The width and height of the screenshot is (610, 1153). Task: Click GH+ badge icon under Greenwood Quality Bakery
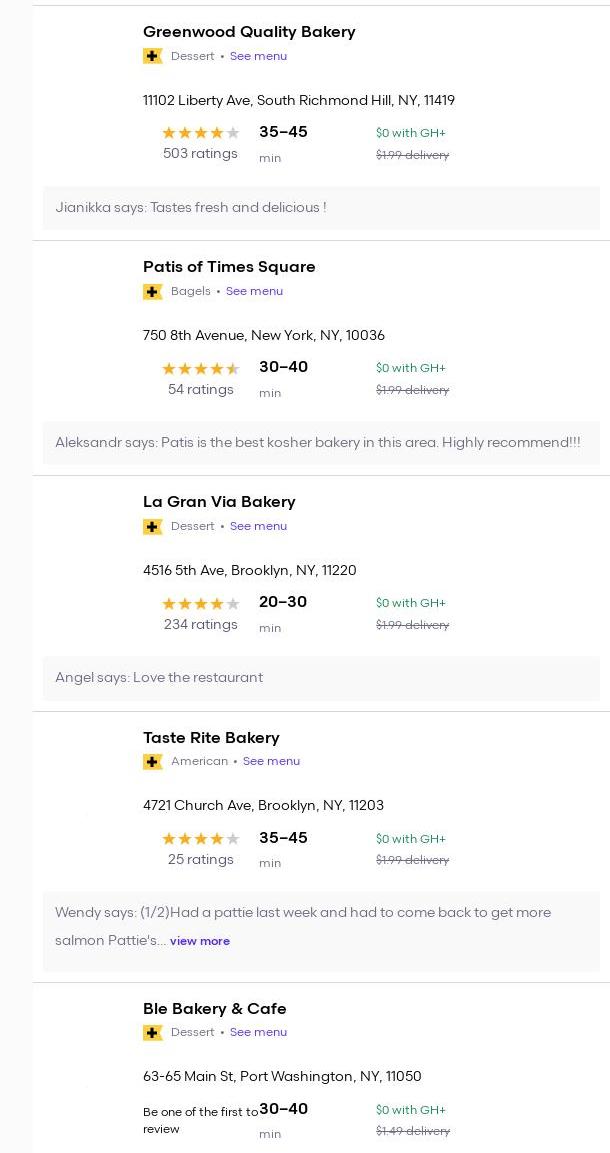(152, 57)
